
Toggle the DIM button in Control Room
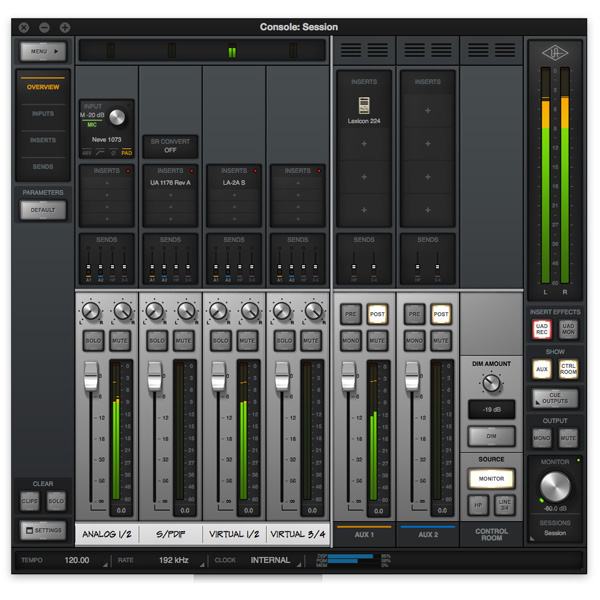coord(491,436)
